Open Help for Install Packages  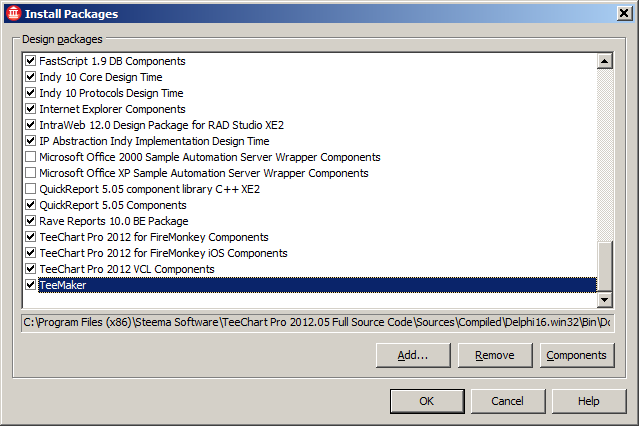(589, 402)
